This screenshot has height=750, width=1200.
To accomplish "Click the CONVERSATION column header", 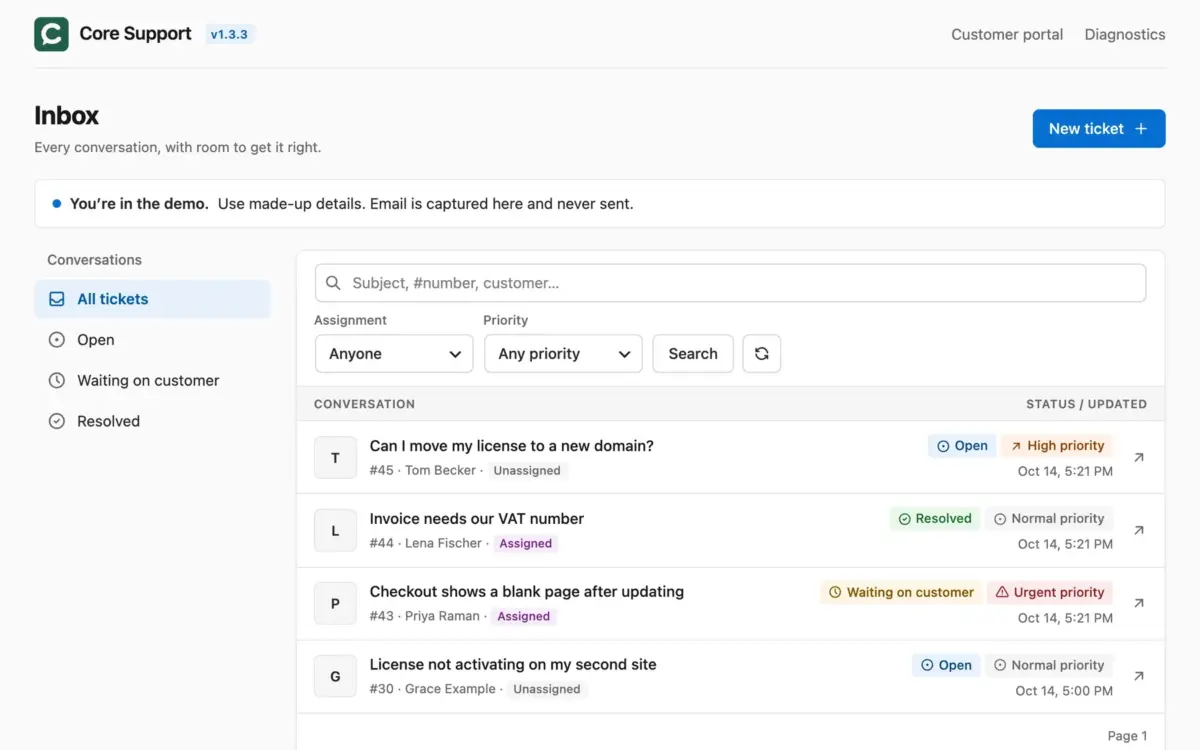I will pyautogui.click(x=364, y=404).
